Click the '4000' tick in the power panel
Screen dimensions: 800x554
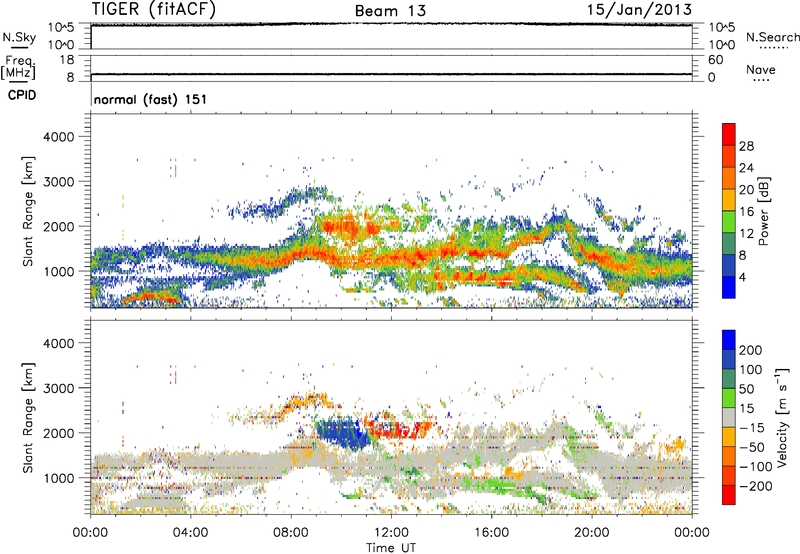(59, 137)
